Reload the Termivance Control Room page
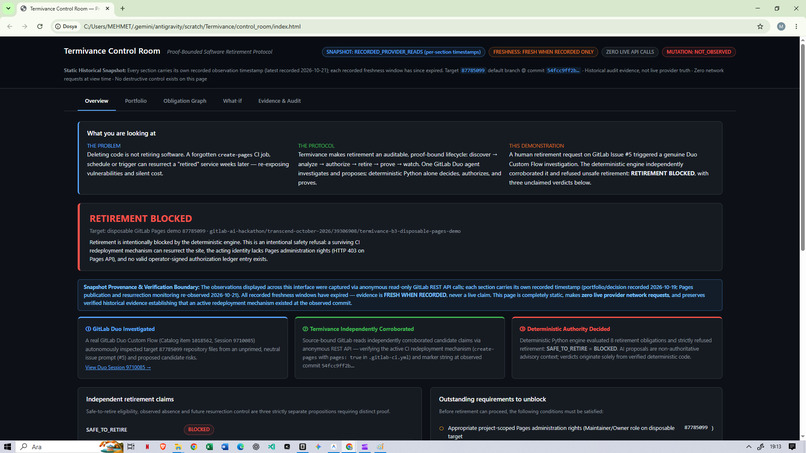Screen dimensions: 806x453 click(40, 26)
